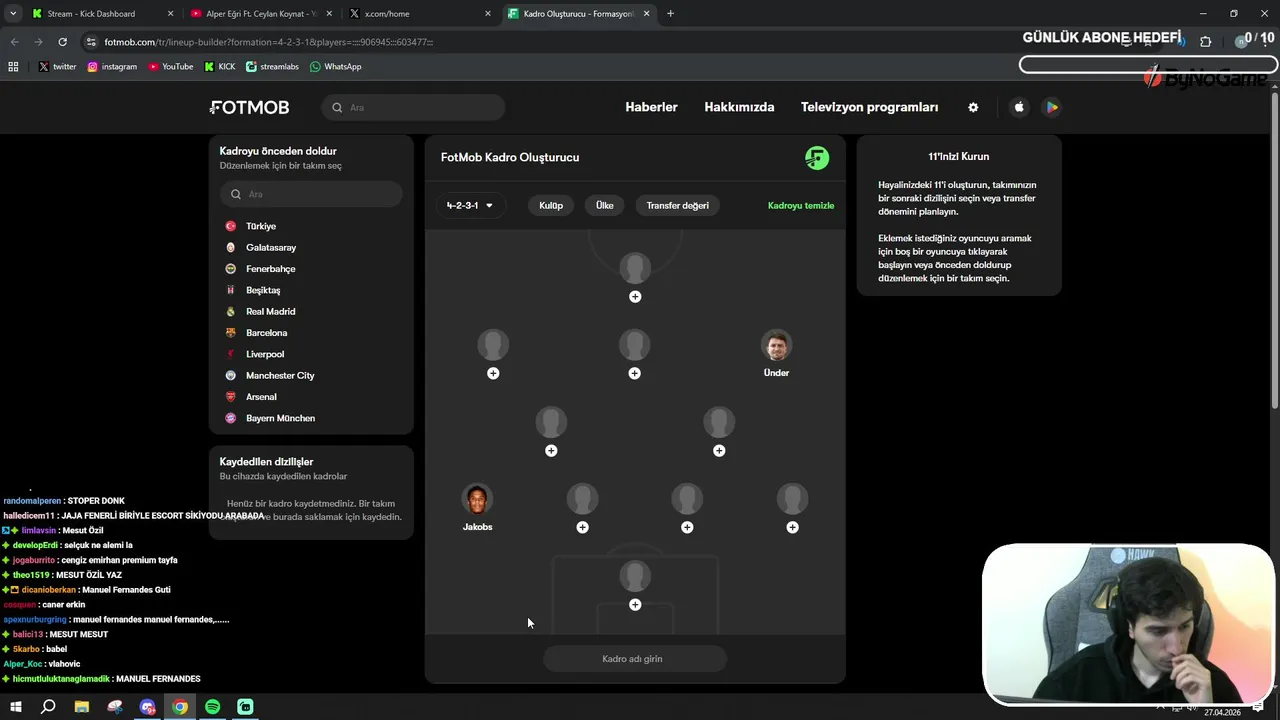Screen dimensions: 1280x720
Task: Open the instagram bookmark
Action: point(112,66)
